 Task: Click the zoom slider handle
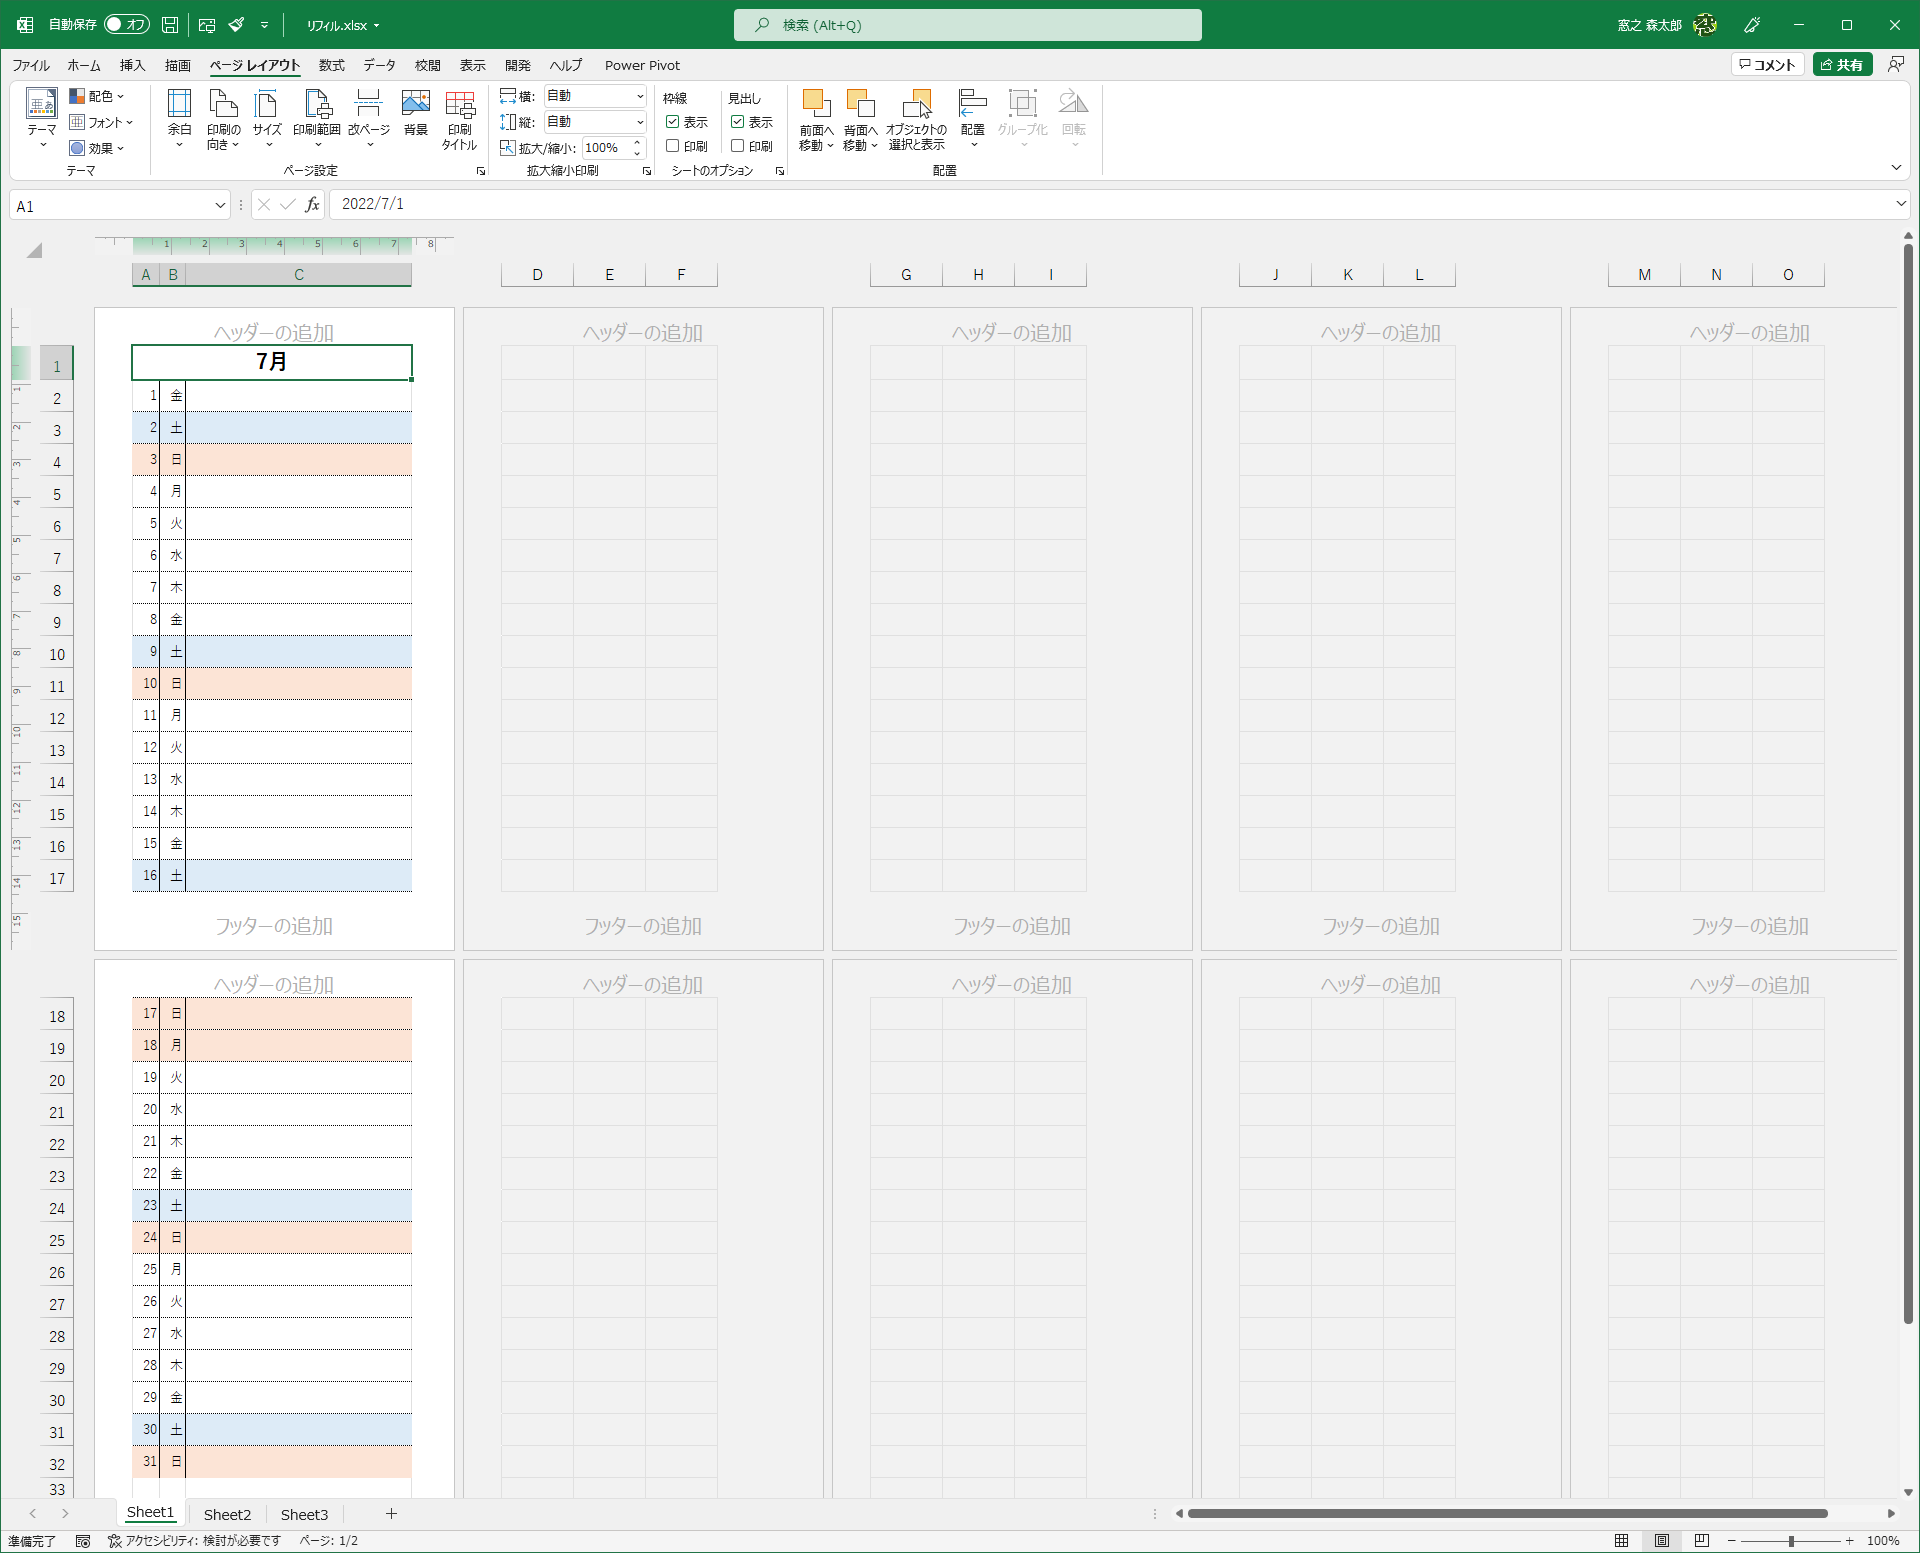pos(1790,1541)
